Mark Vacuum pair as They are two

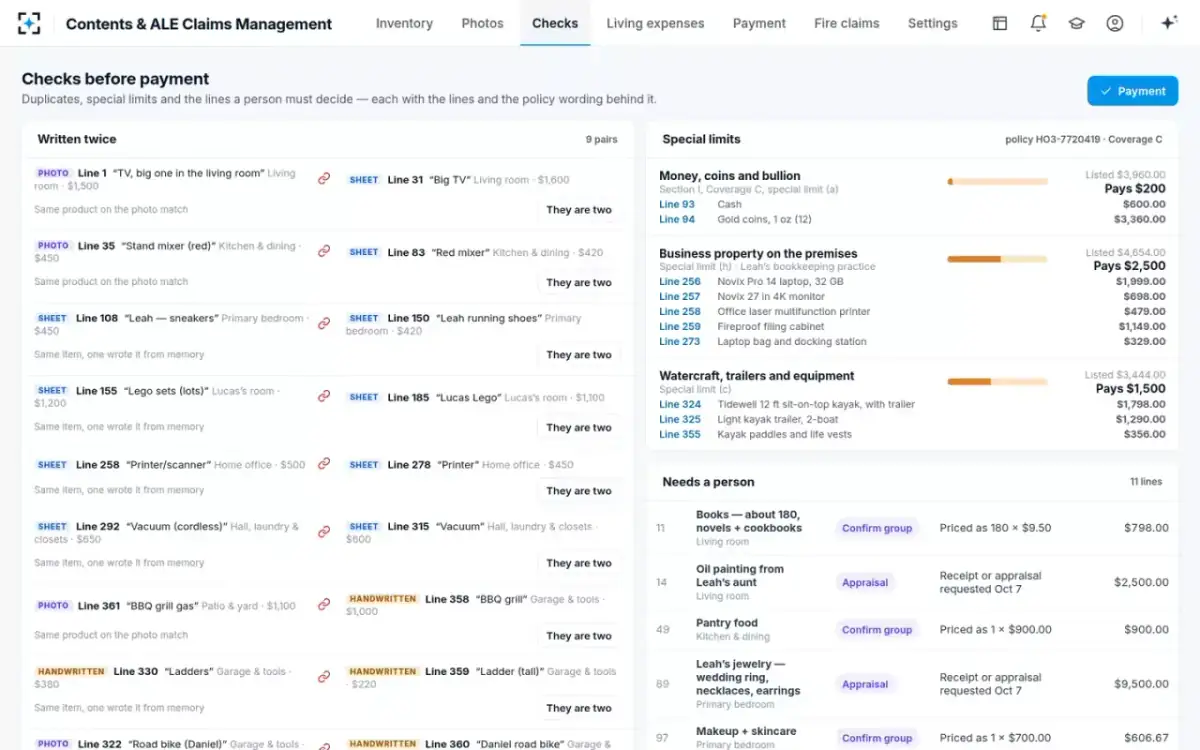click(x=579, y=563)
